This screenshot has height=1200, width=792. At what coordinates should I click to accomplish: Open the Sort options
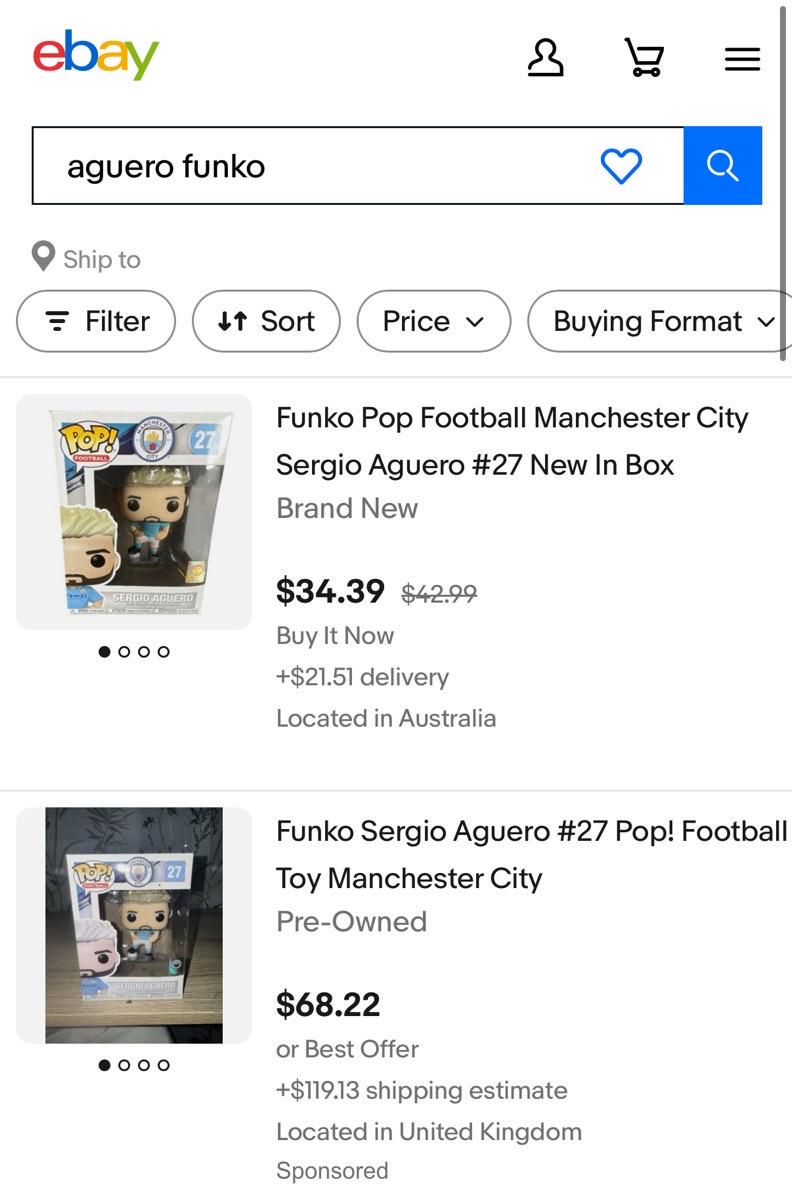[266, 321]
